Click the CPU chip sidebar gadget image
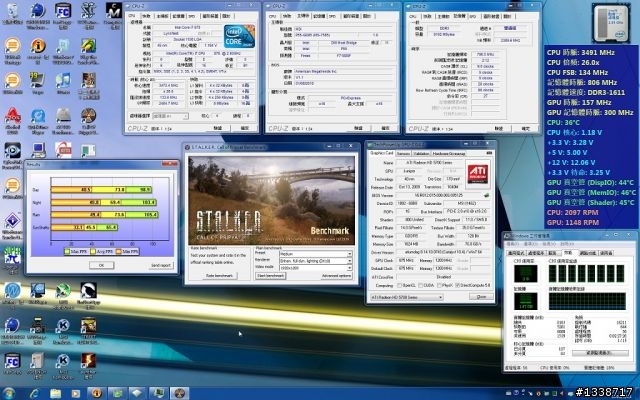Screen dimensions: 640x400 tap(611, 23)
